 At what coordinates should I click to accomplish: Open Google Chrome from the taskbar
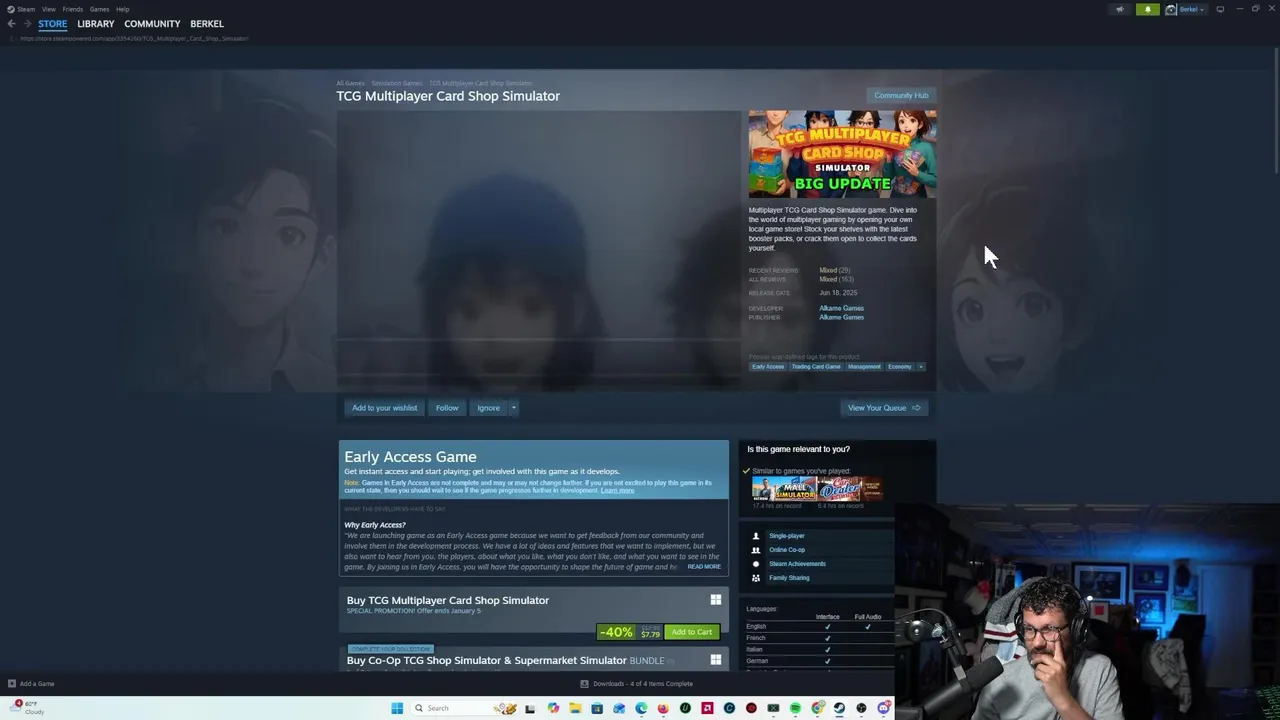(817, 708)
